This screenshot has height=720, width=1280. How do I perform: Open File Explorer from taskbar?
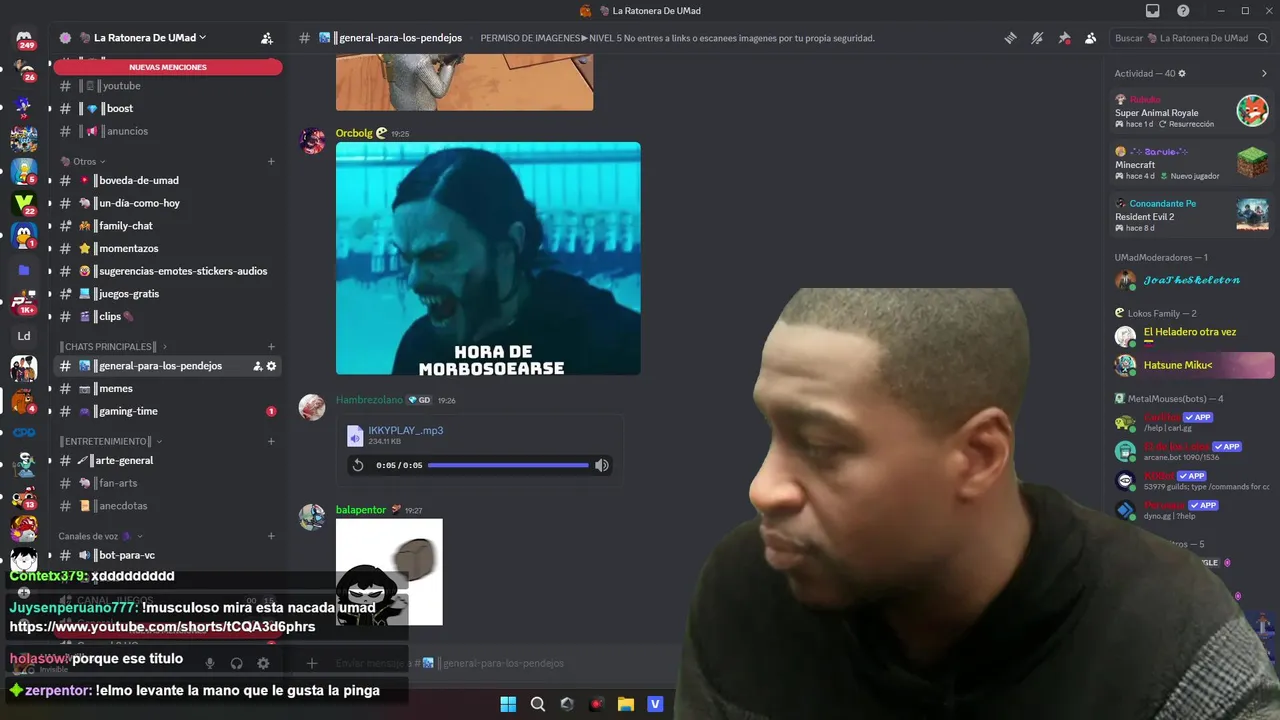point(626,704)
